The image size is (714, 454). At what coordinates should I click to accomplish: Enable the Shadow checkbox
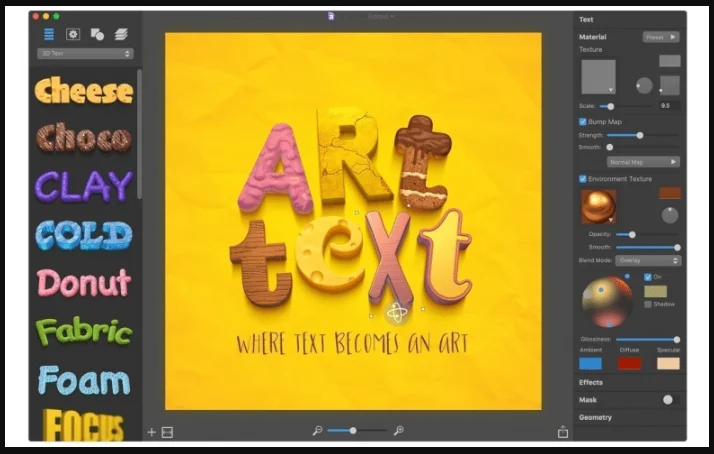coord(648,304)
